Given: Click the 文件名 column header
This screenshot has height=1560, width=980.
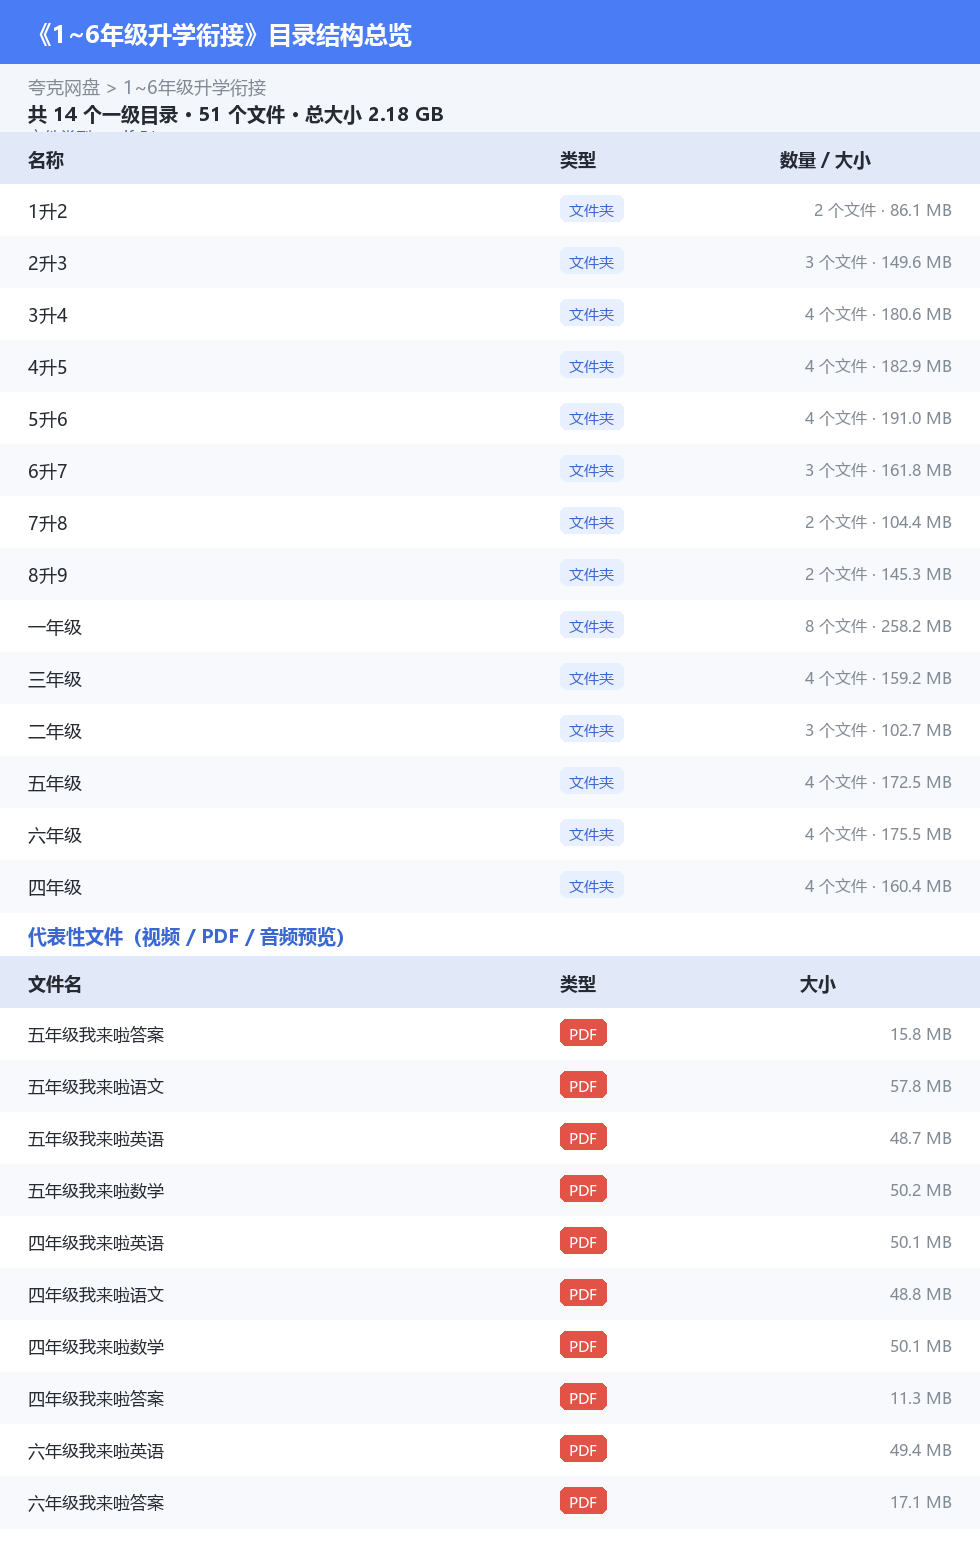Looking at the screenshot, I should tap(55, 984).
